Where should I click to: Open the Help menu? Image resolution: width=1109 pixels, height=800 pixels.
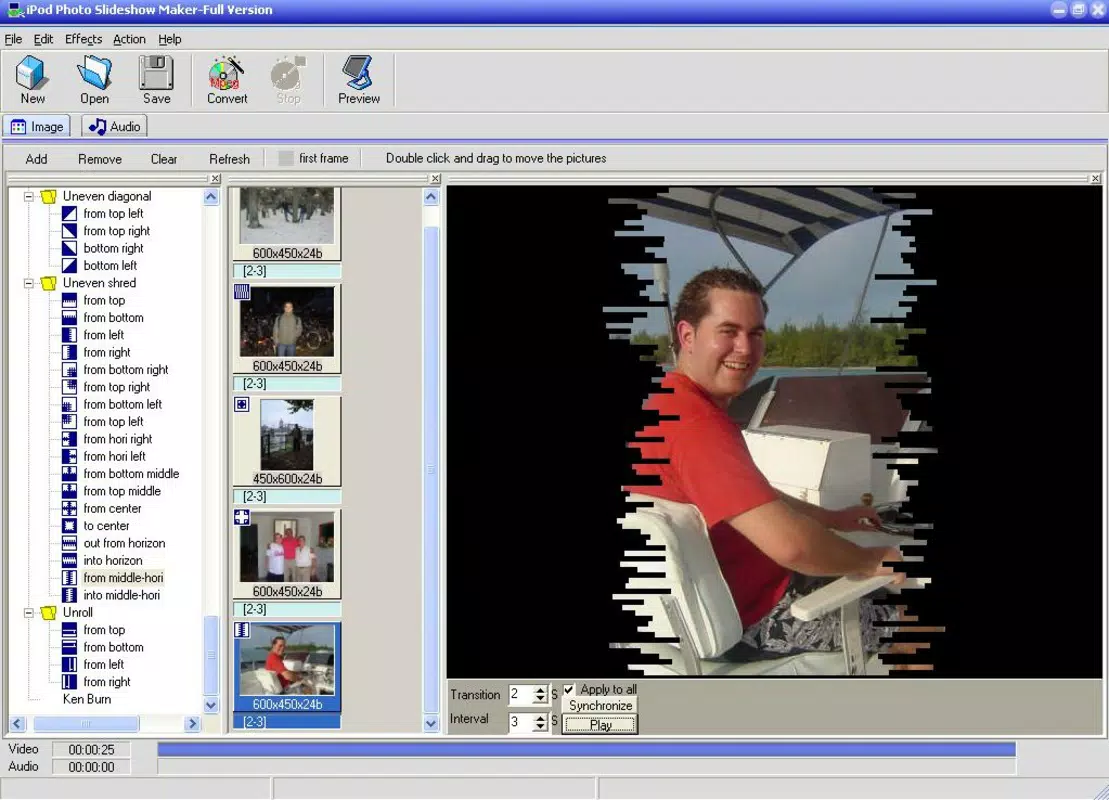170,39
